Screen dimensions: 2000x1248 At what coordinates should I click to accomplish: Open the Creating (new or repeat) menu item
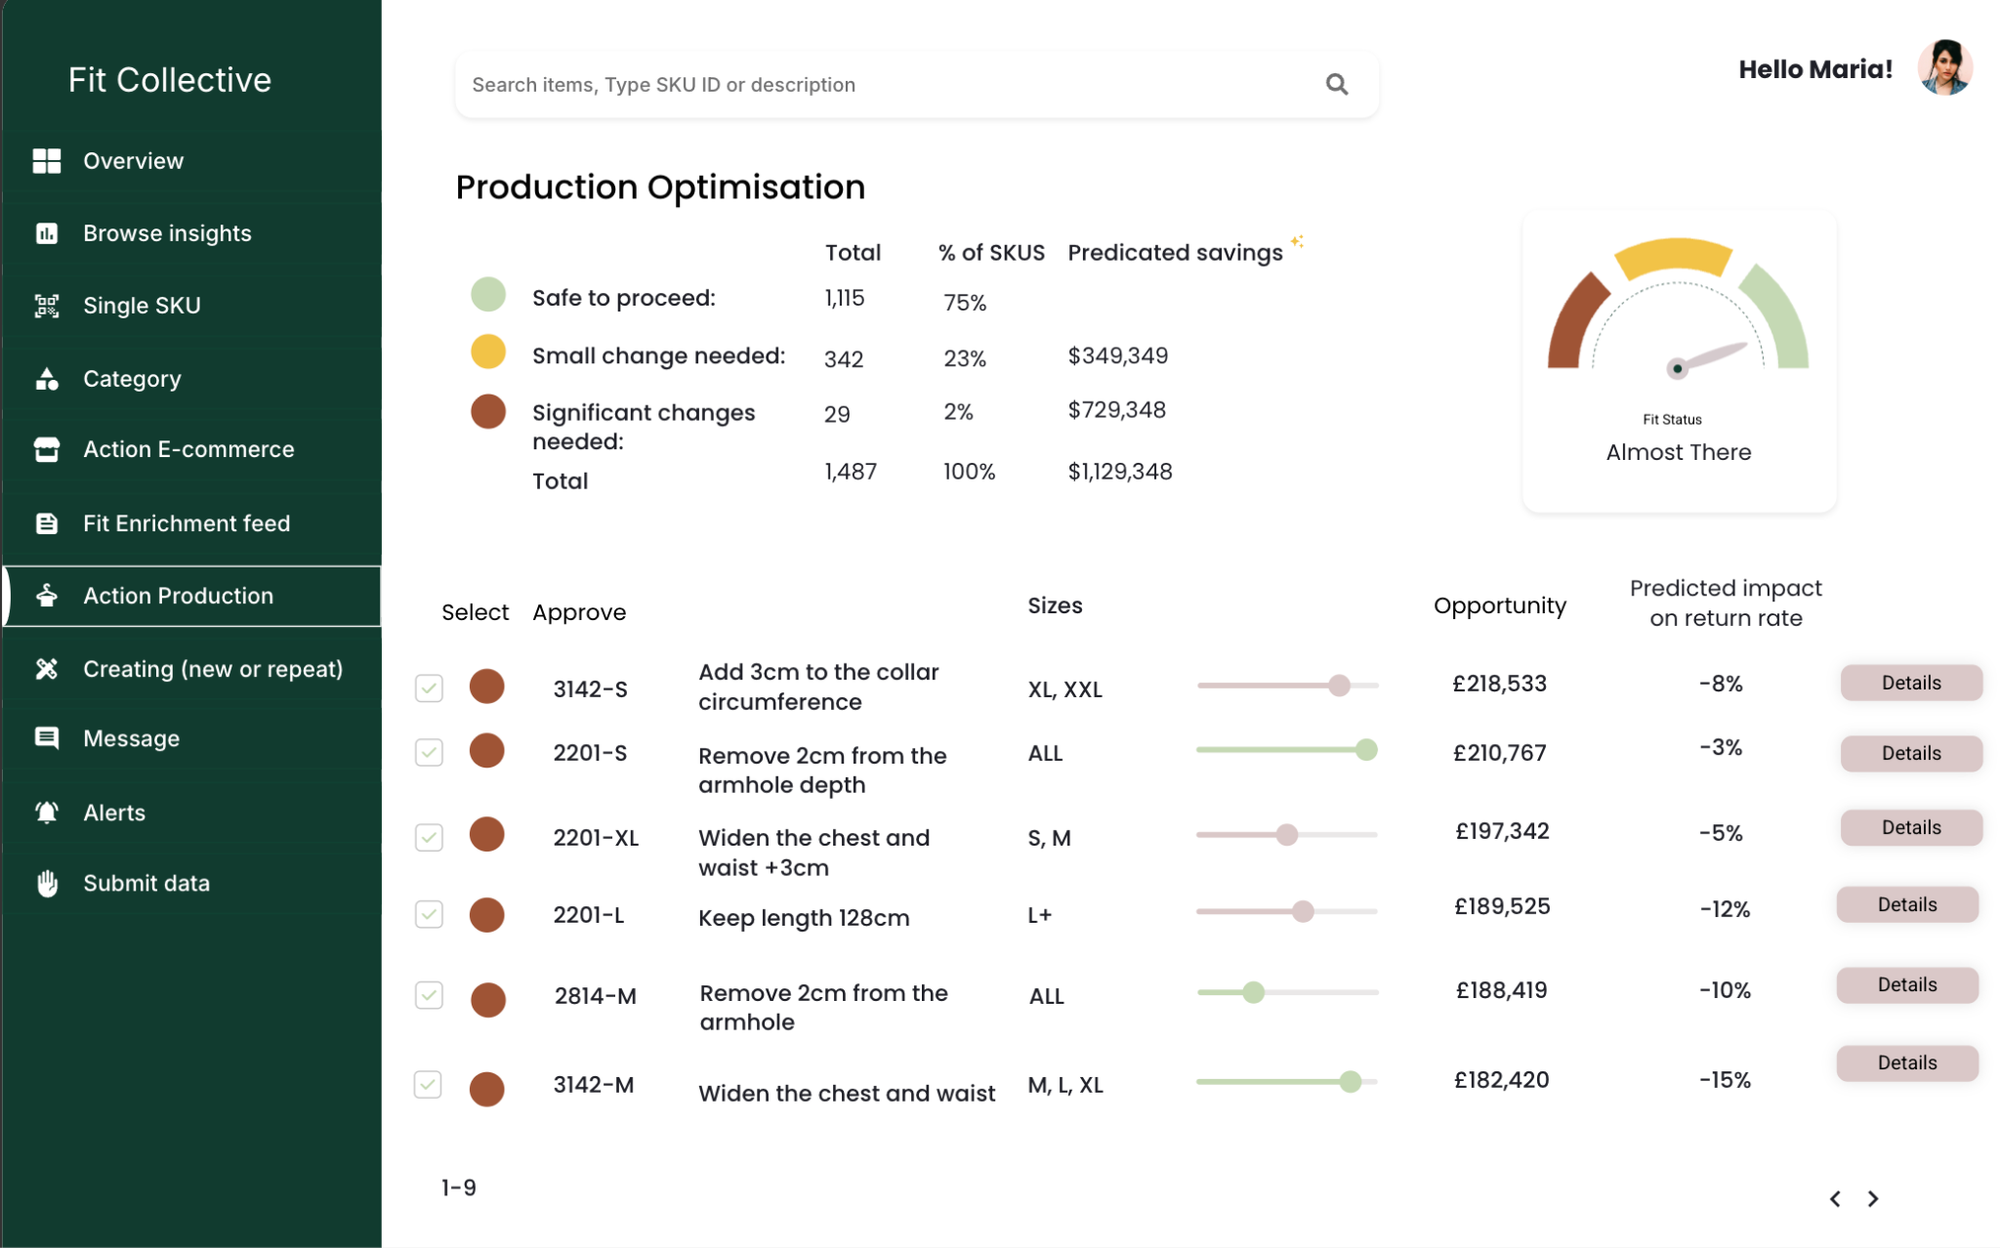click(212, 669)
